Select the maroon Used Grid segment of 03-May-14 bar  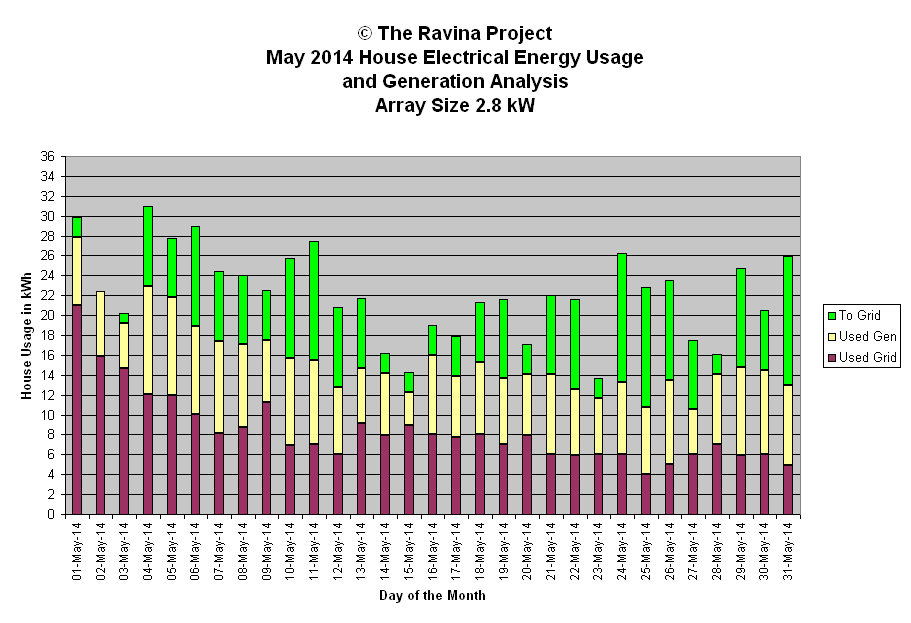(x=124, y=441)
